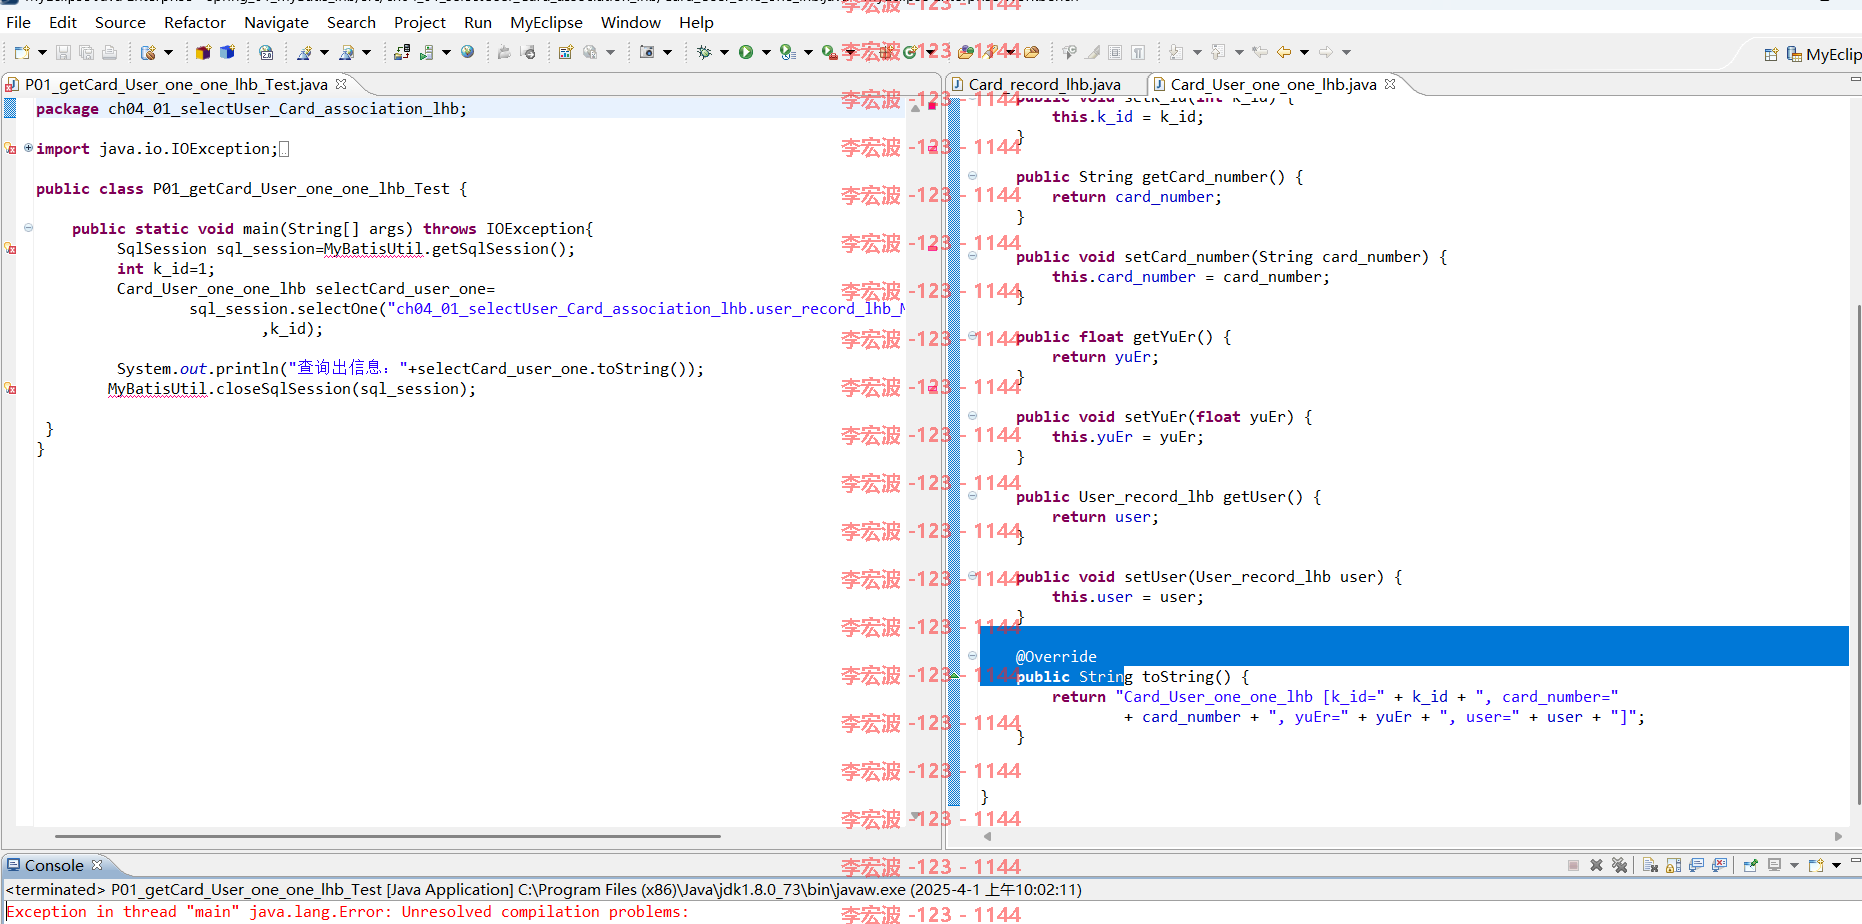Click the 2.0 web browser globe icon
This screenshot has height=924, width=1862.
266,52
